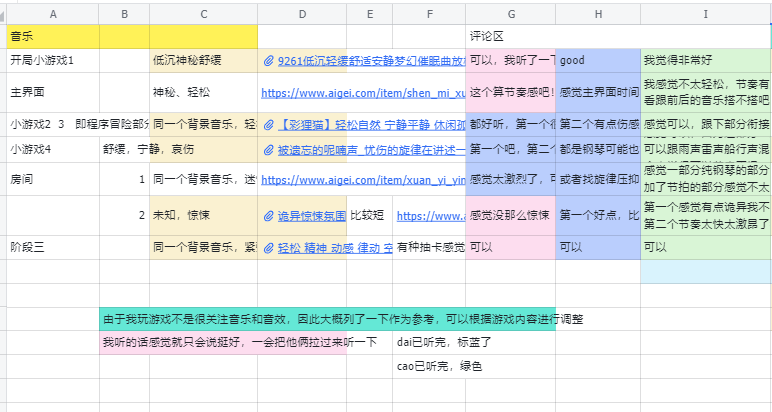Click the paperclip icon before 【彩狸猫】轻松自然

coord(268,126)
